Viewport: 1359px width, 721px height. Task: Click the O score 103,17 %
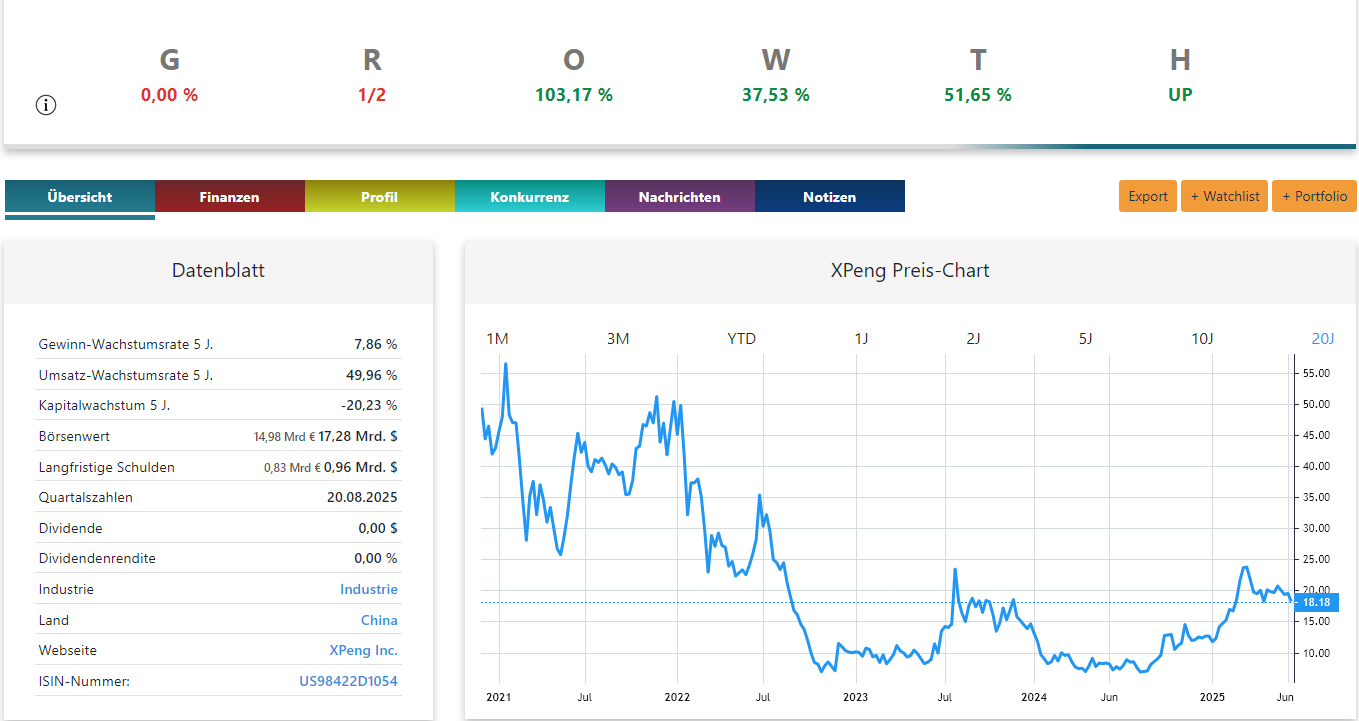coord(574,95)
